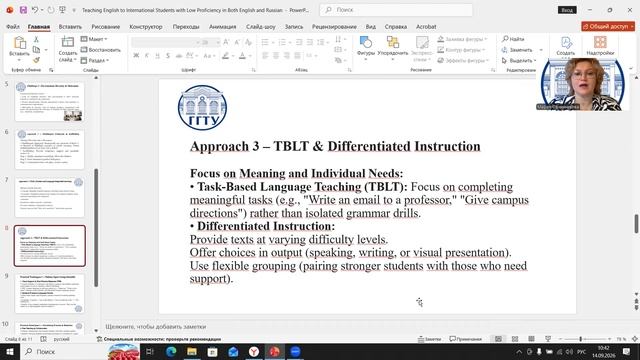640x360 pixels.
Task: Create a new slide via Создать слайд icon
Action: pyautogui.click(x=67, y=42)
